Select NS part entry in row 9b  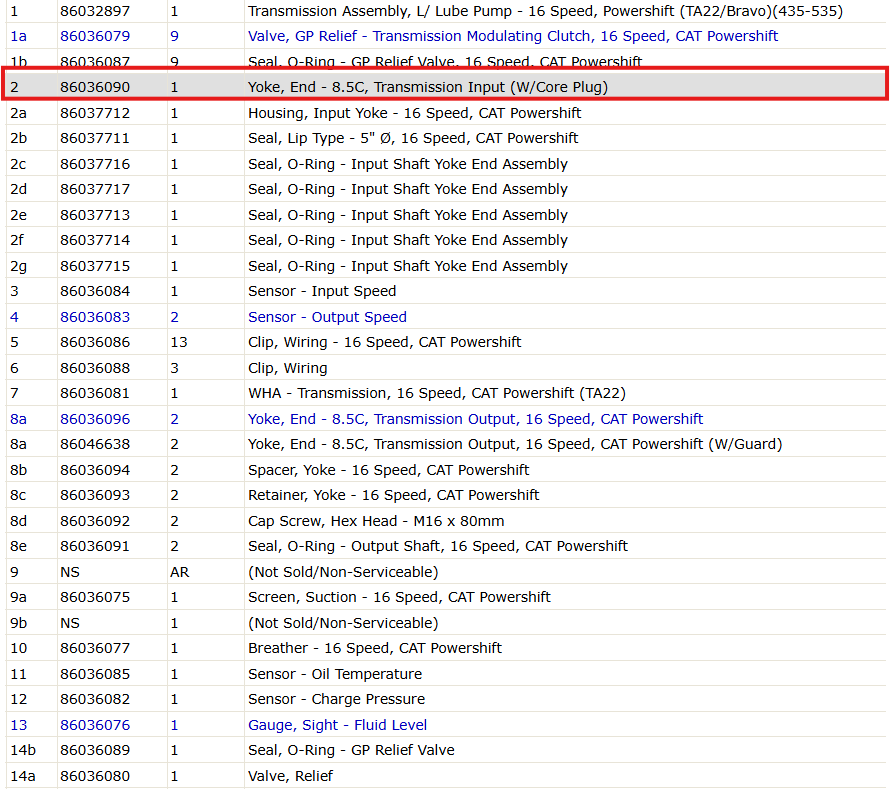(70, 623)
